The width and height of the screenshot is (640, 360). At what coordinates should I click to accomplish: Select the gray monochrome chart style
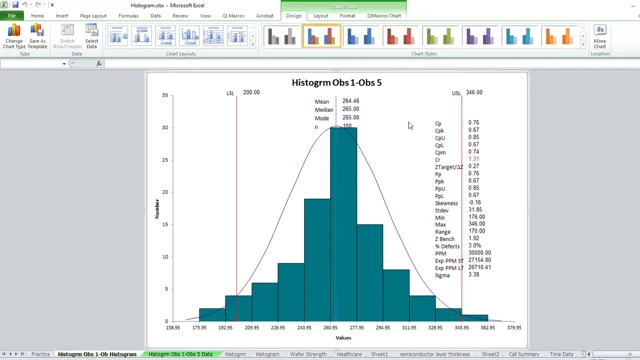(281, 36)
